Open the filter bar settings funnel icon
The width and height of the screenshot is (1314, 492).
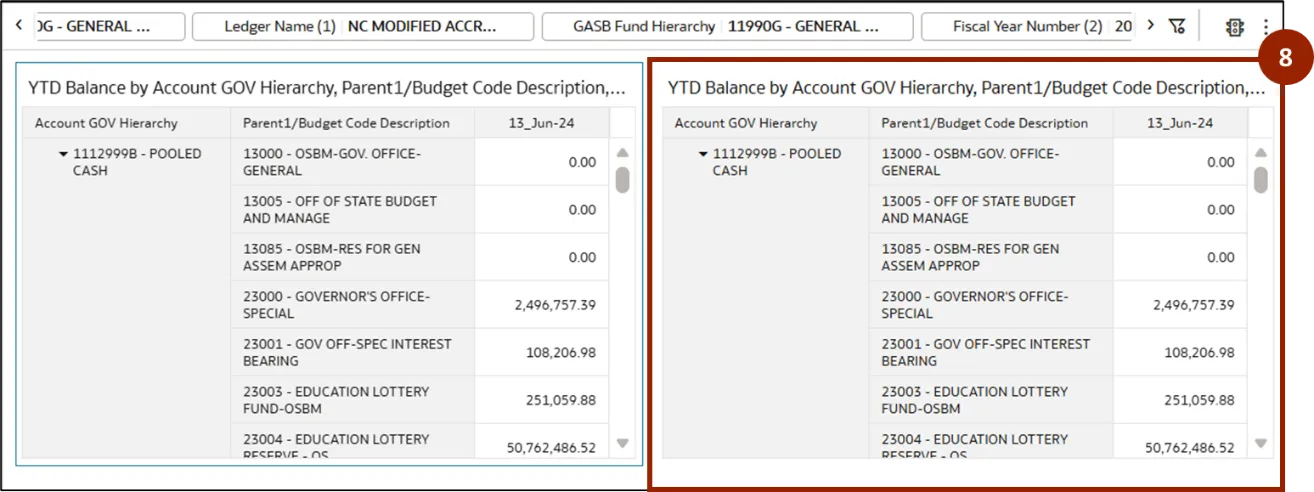pos(1177,26)
